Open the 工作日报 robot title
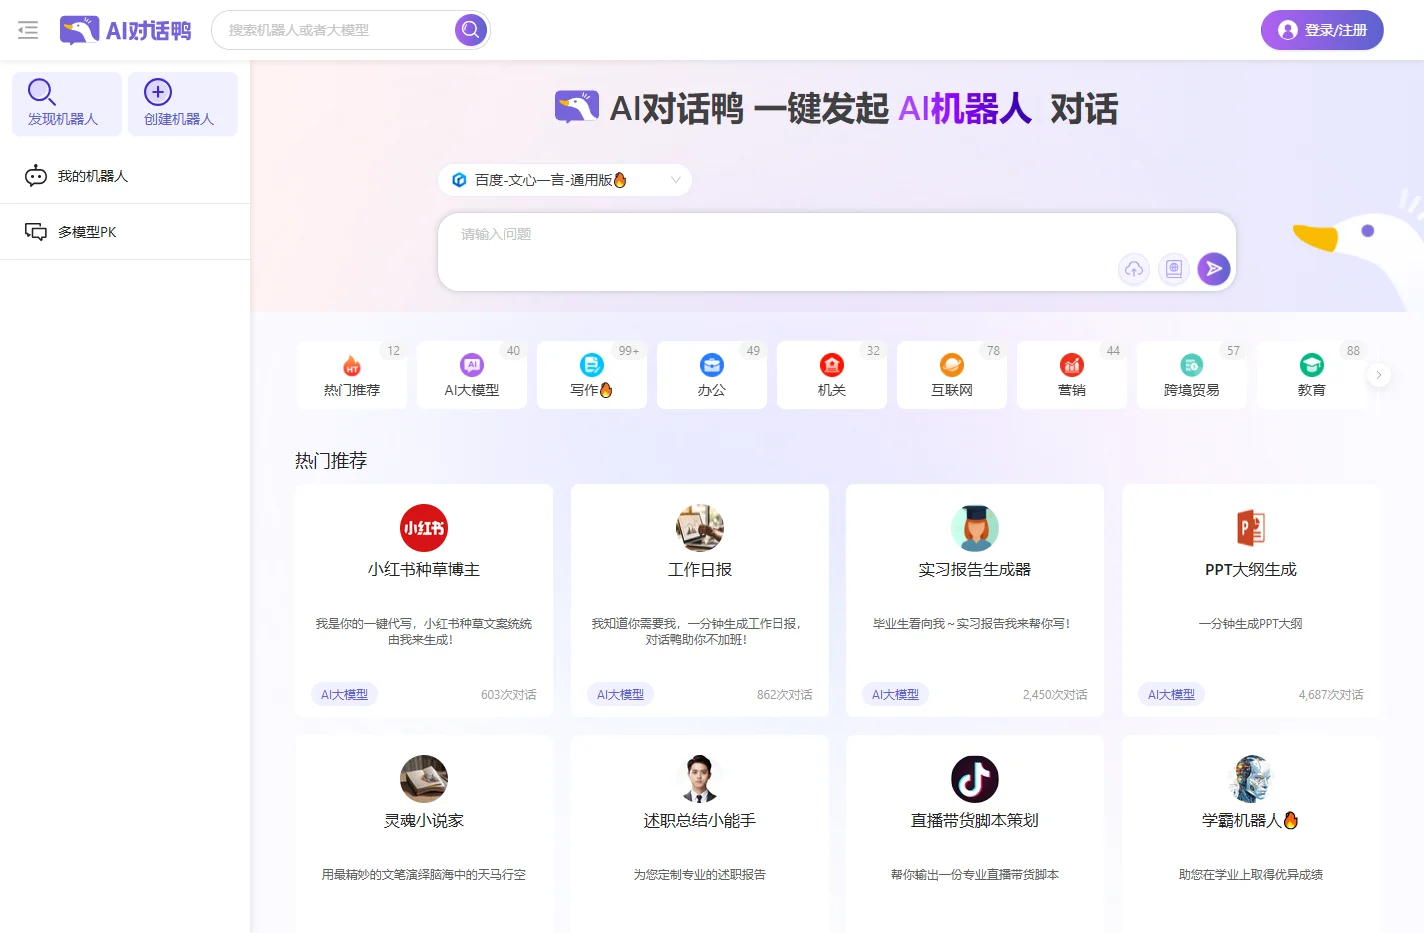 (x=700, y=569)
